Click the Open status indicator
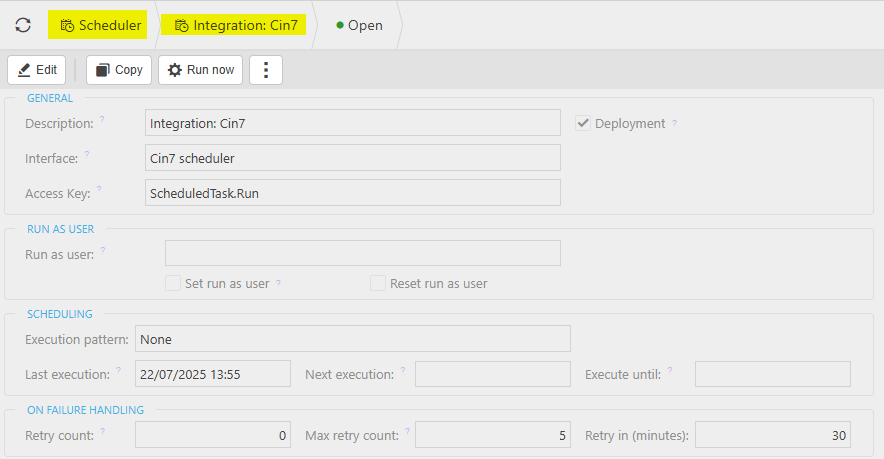884x459 pixels. 359,25
